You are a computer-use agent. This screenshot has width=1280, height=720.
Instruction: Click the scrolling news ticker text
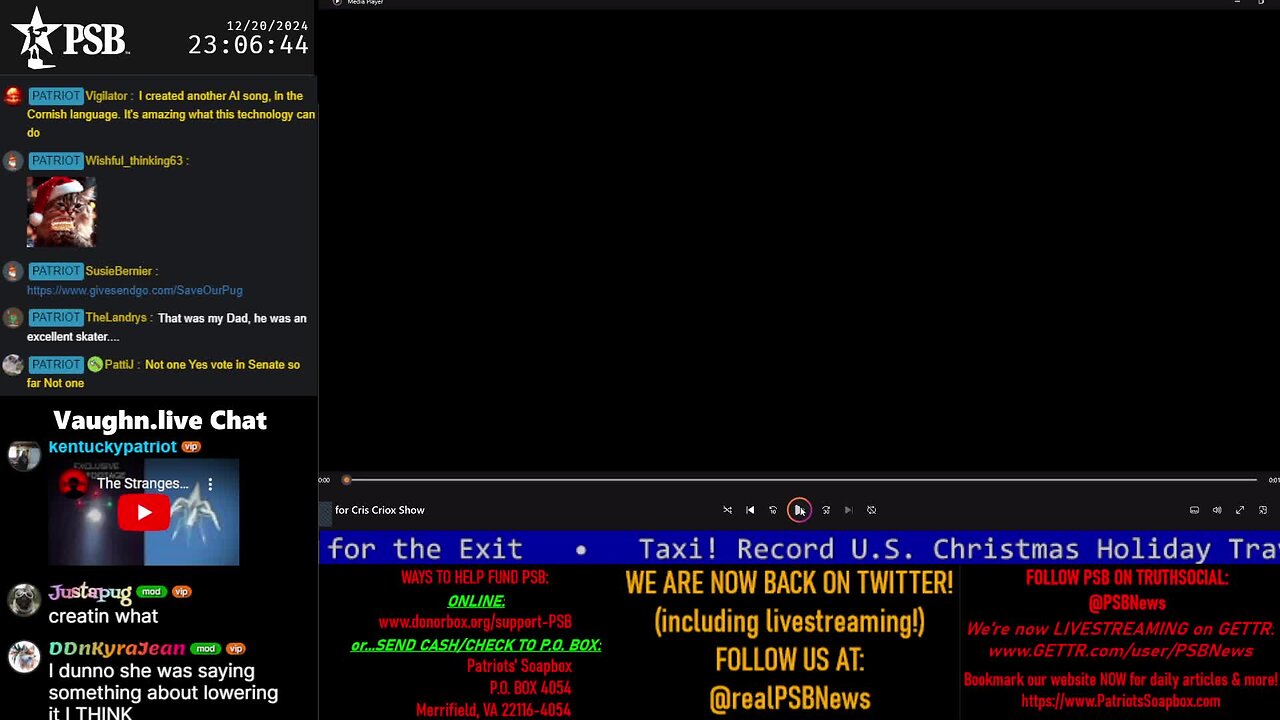coord(799,549)
